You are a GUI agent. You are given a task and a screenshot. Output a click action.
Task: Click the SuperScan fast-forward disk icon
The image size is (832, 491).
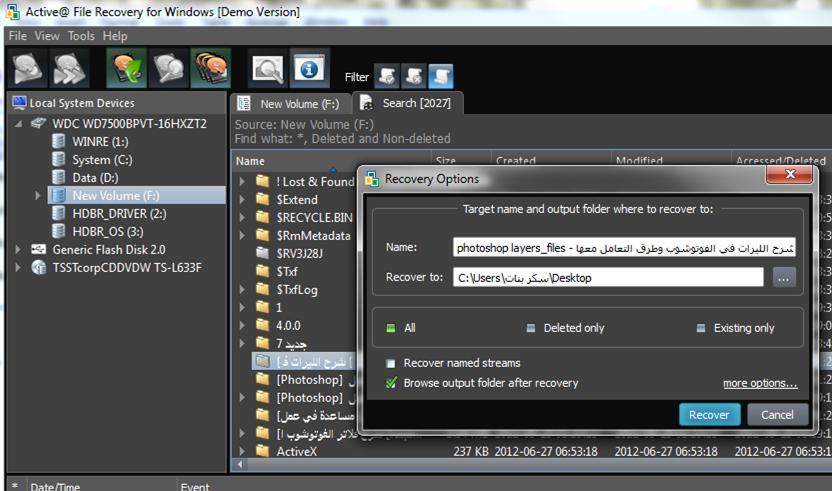69,68
